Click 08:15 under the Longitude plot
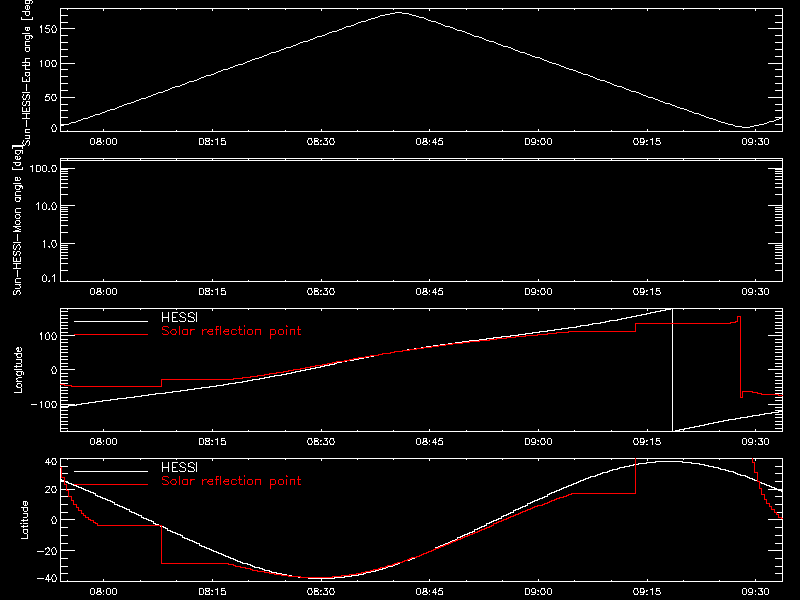The height and width of the screenshot is (600, 800). 212,442
